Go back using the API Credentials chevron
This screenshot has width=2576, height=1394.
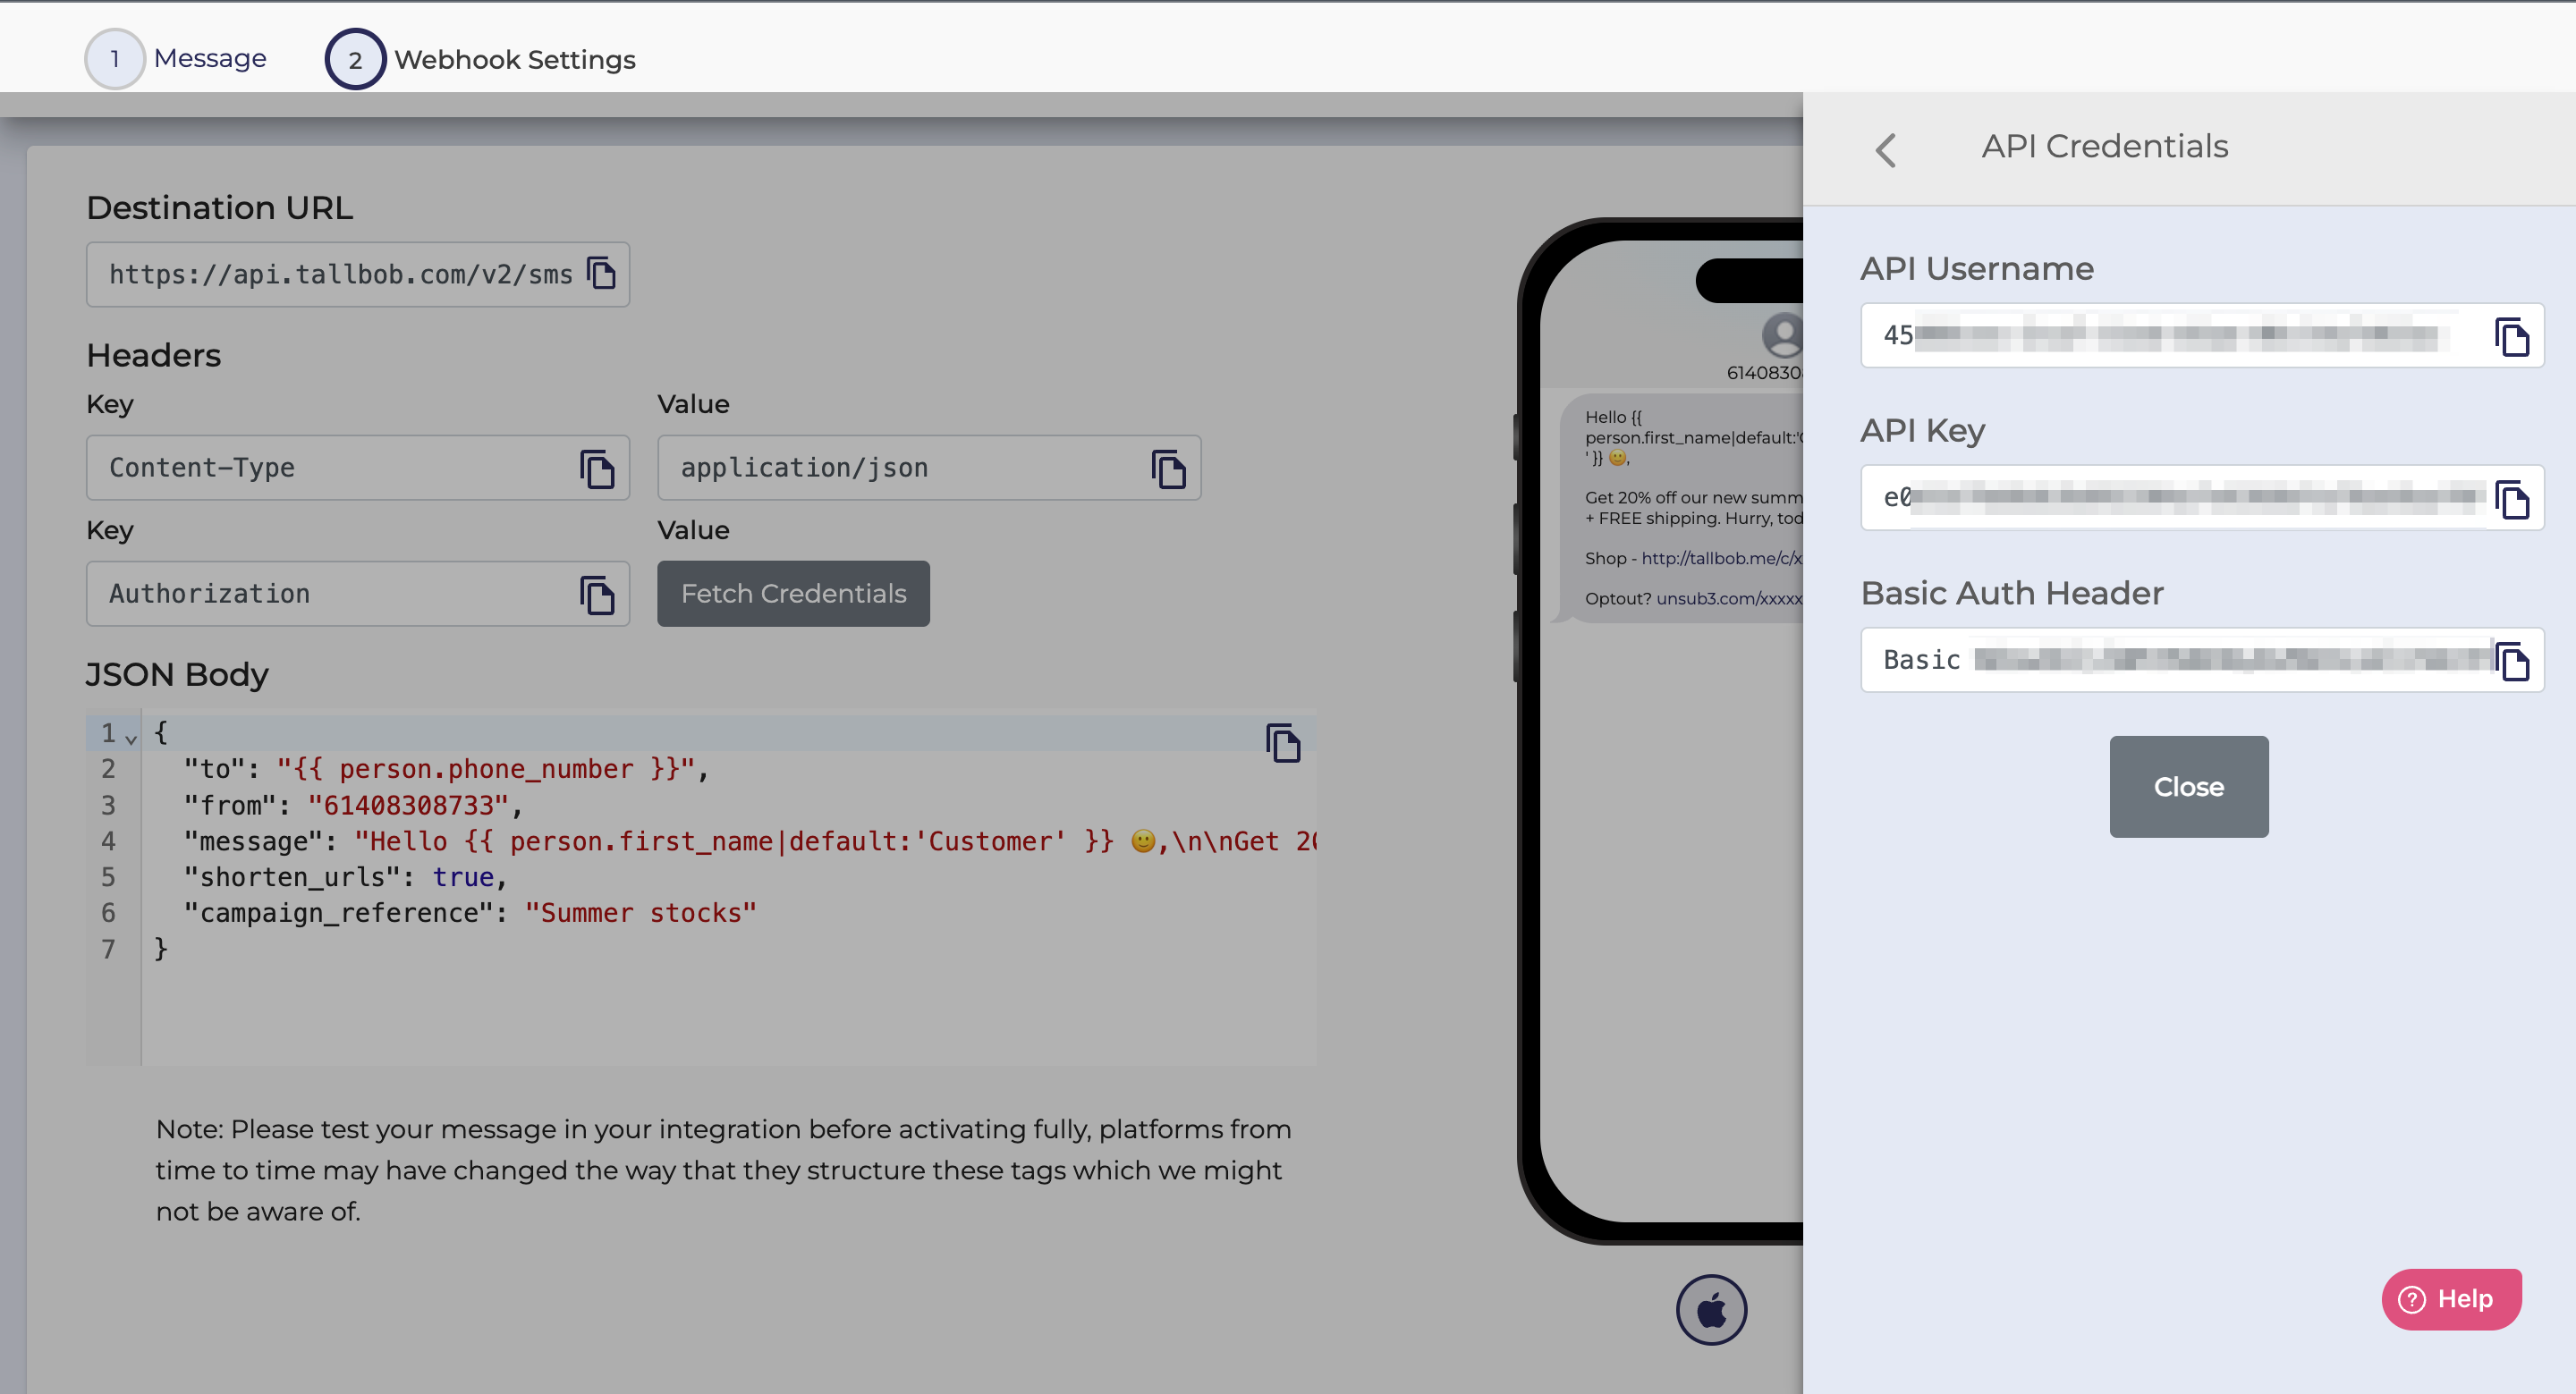point(1886,150)
